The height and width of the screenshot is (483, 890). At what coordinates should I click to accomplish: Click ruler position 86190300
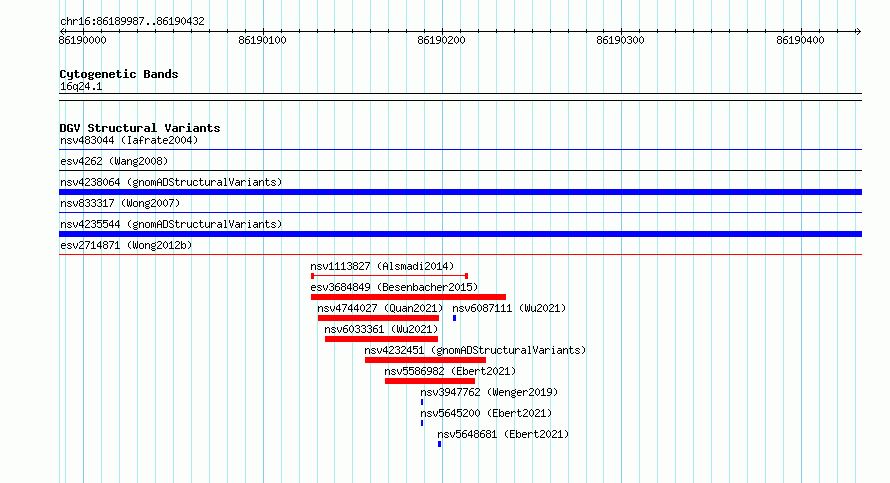click(620, 40)
